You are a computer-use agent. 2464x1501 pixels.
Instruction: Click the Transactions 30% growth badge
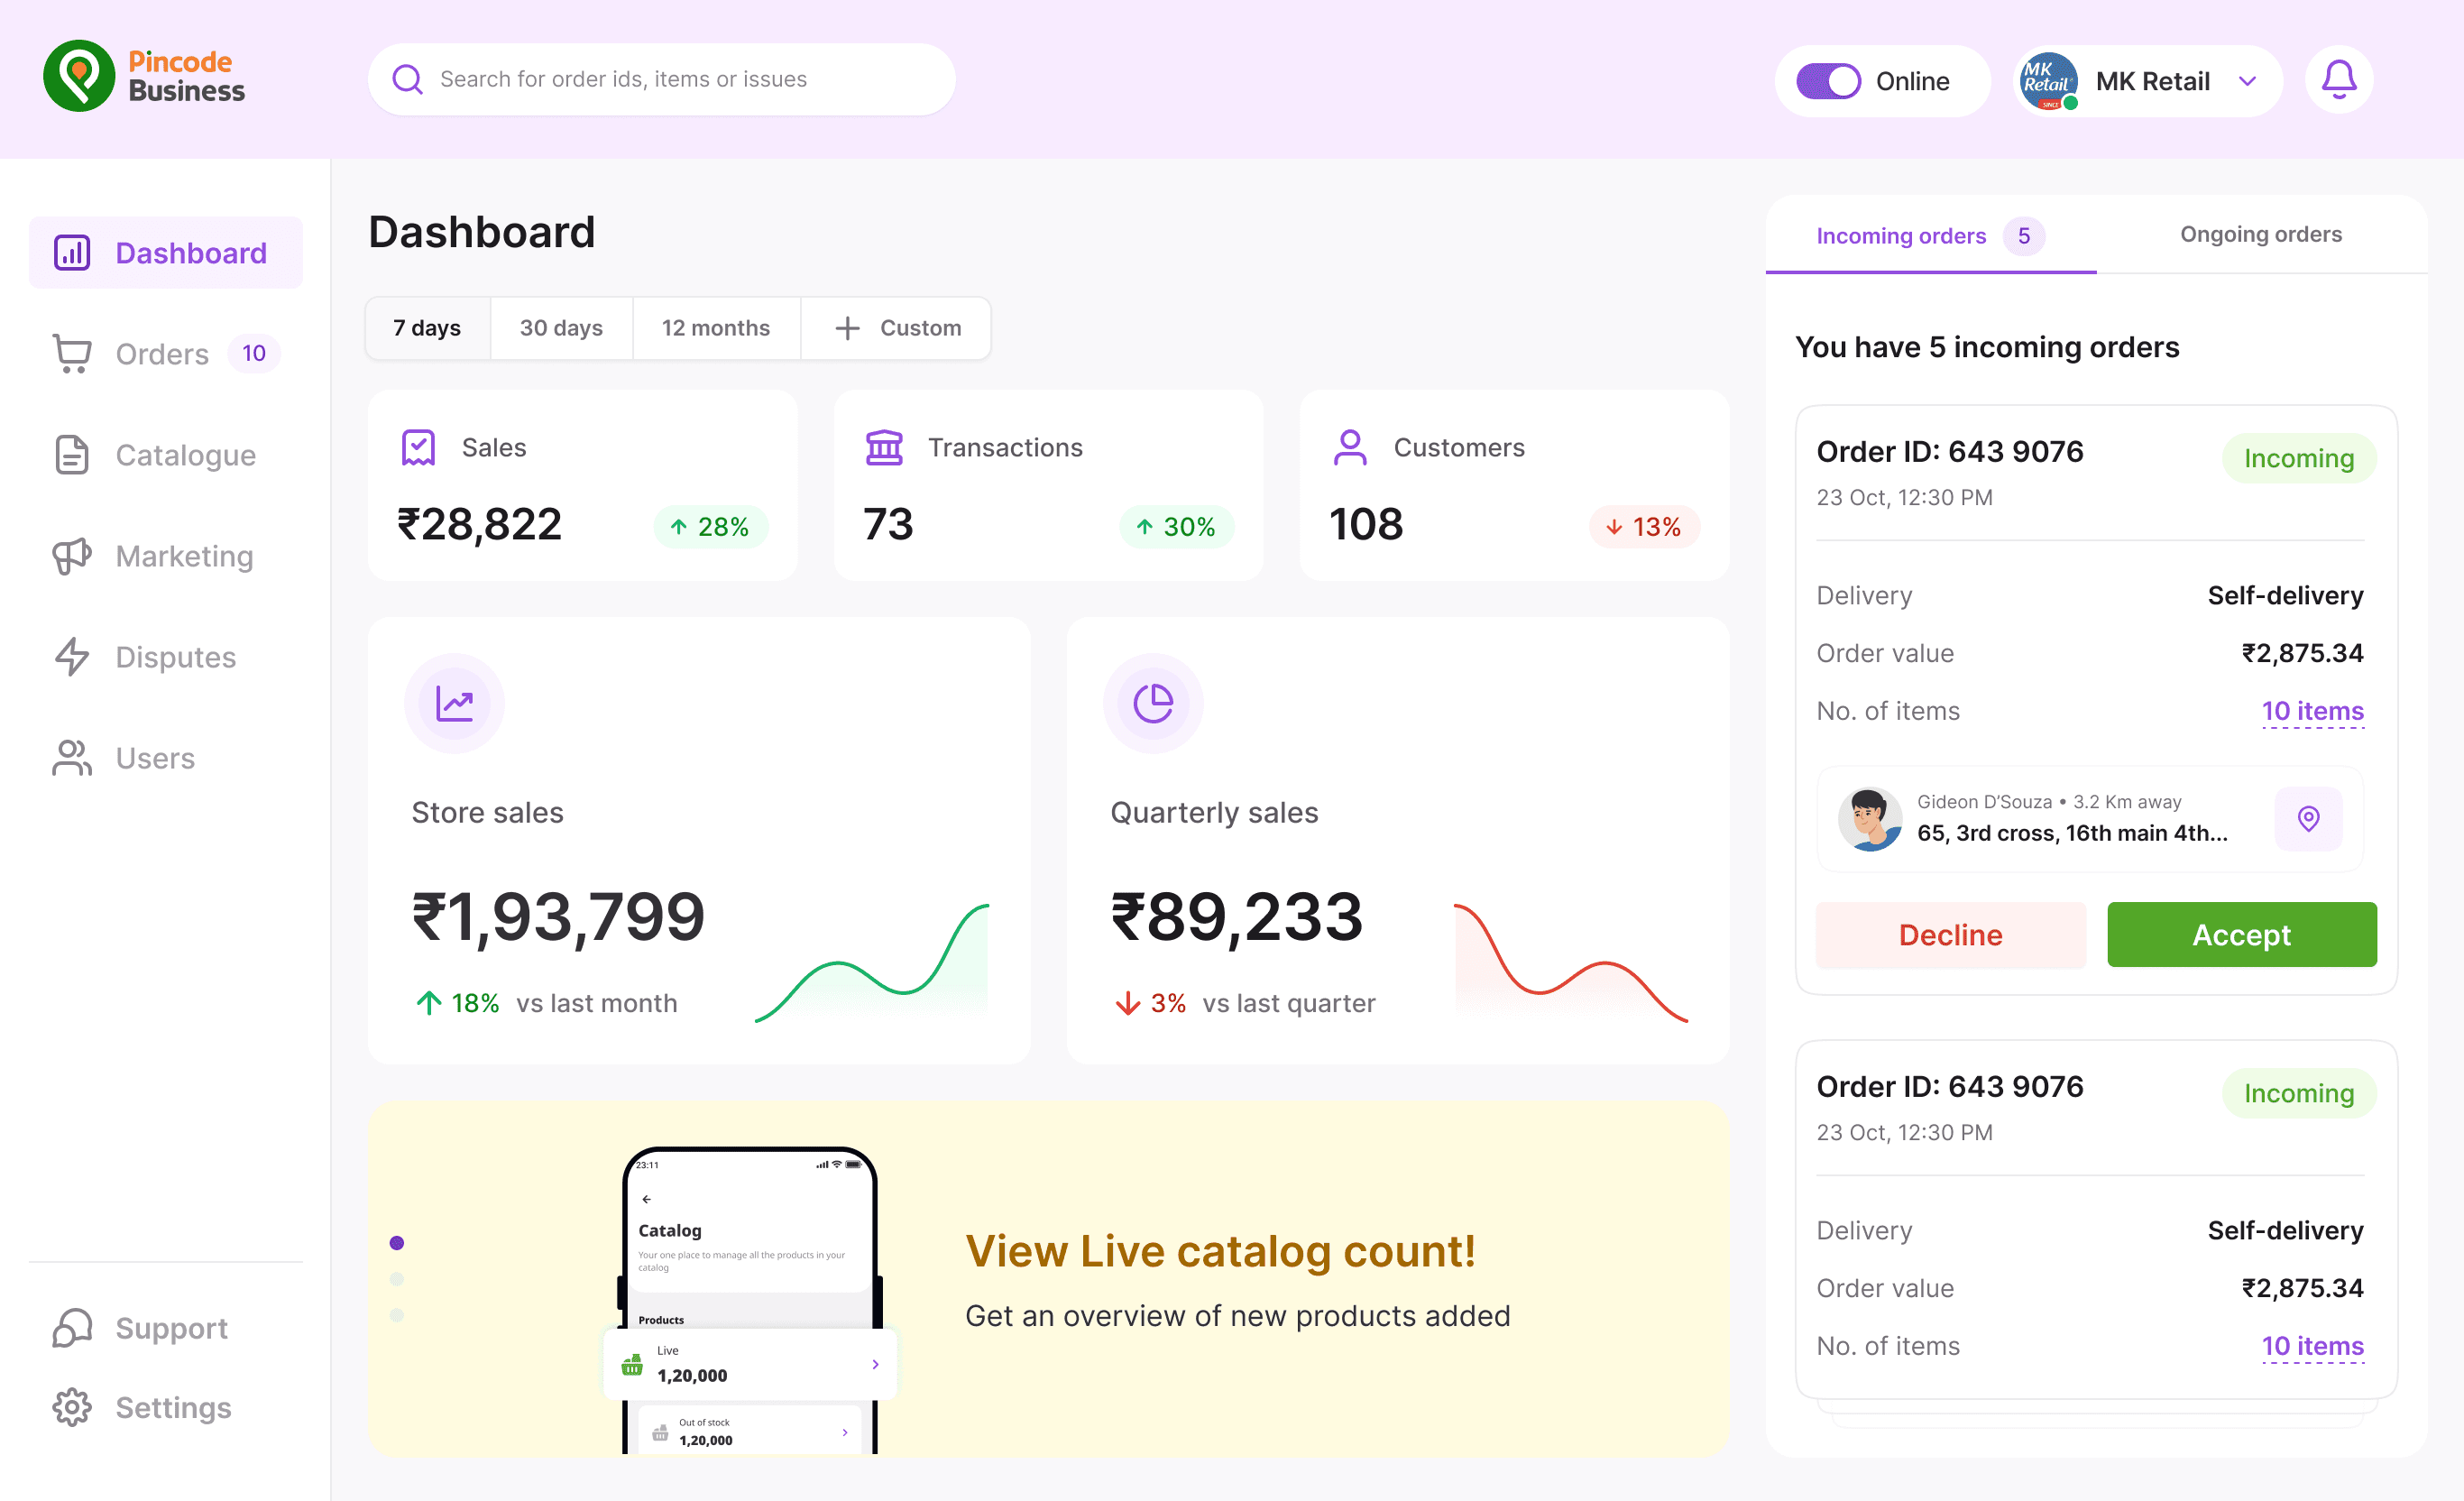click(x=1177, y=527)
